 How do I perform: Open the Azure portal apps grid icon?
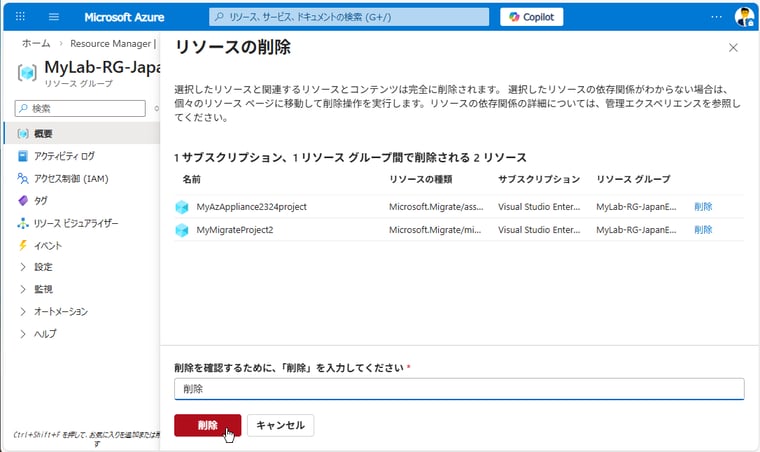(x=20, y=16)
